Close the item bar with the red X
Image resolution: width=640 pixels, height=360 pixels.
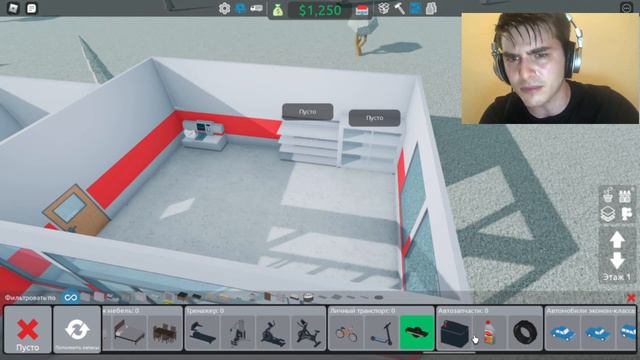631,298
